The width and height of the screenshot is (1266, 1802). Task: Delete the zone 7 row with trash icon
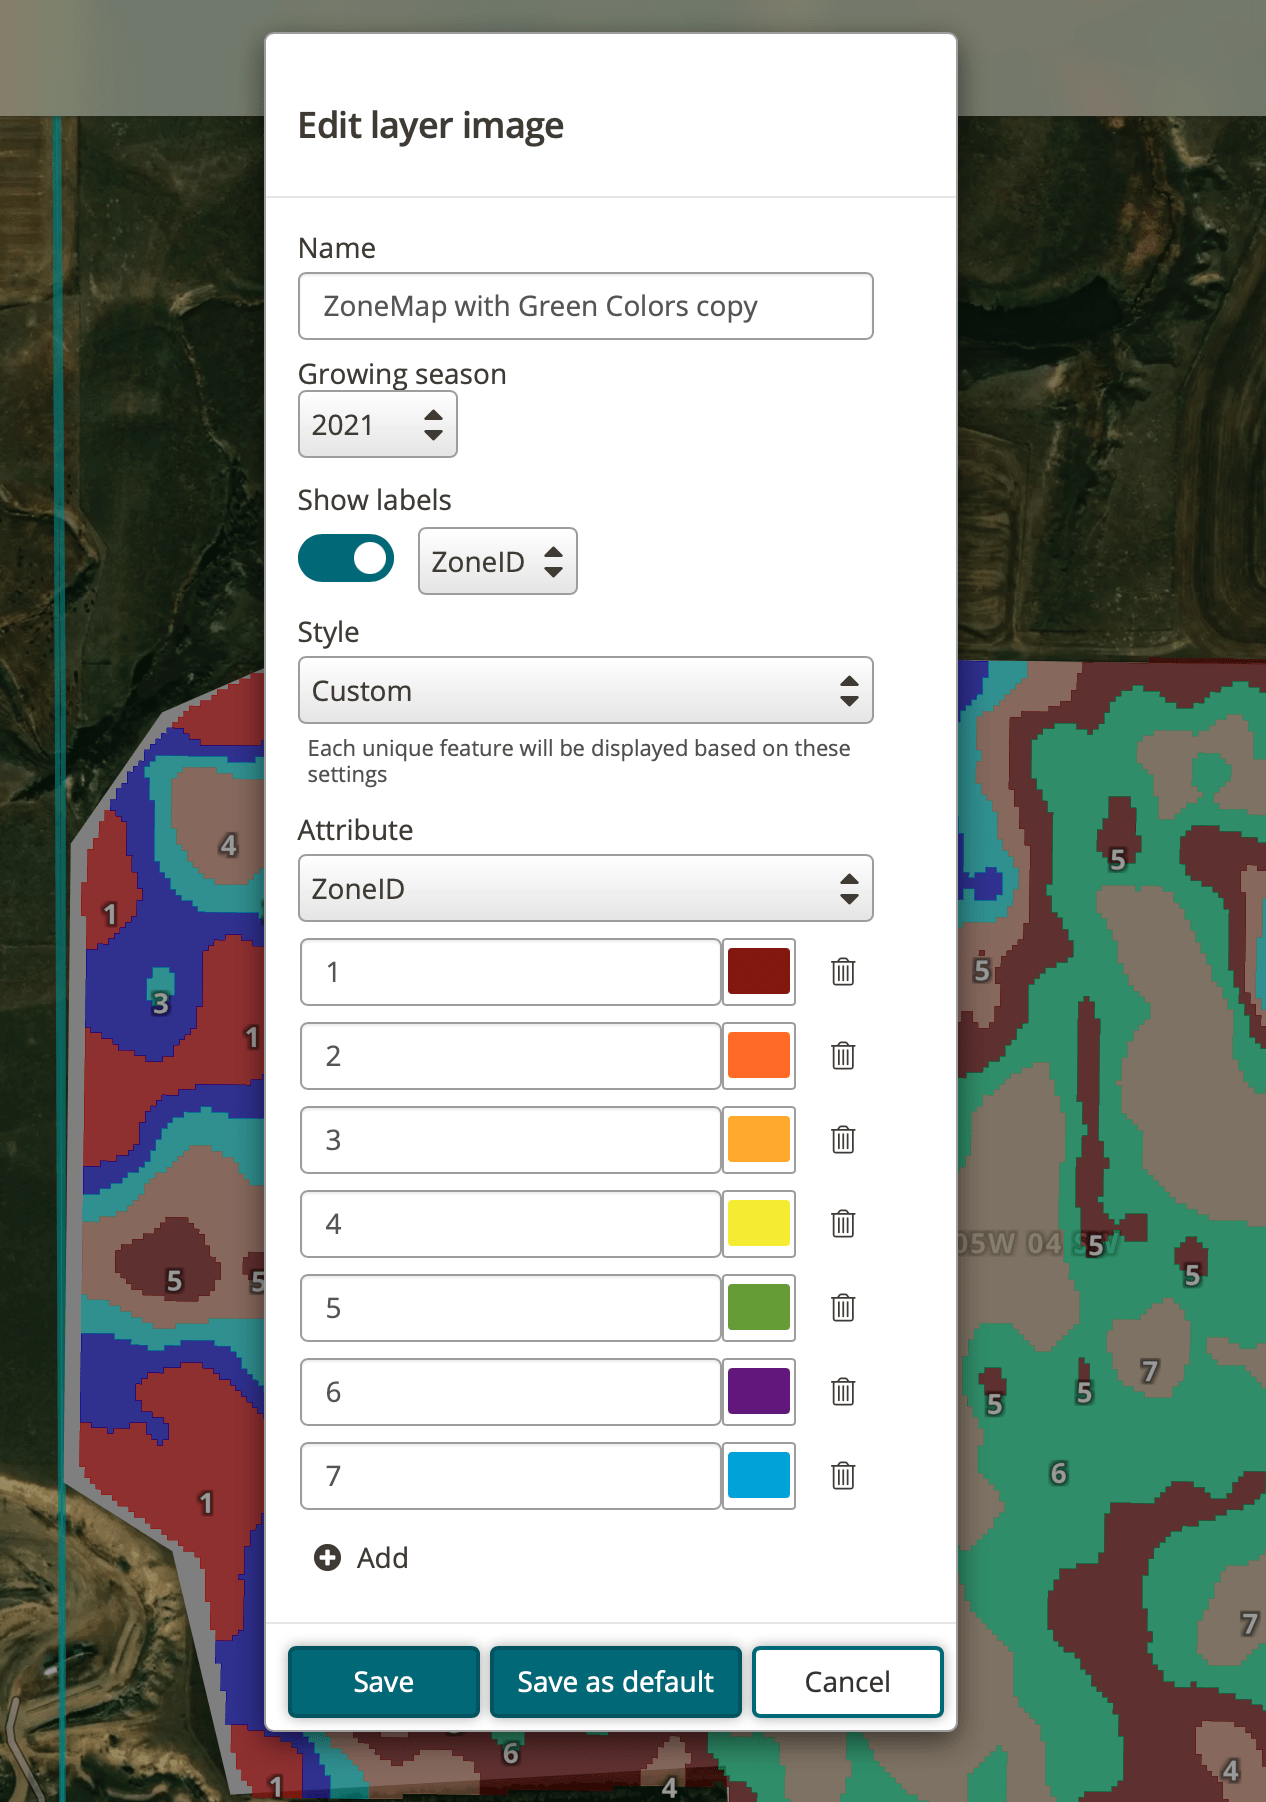pyautogui.click(x=843, y=1475)
